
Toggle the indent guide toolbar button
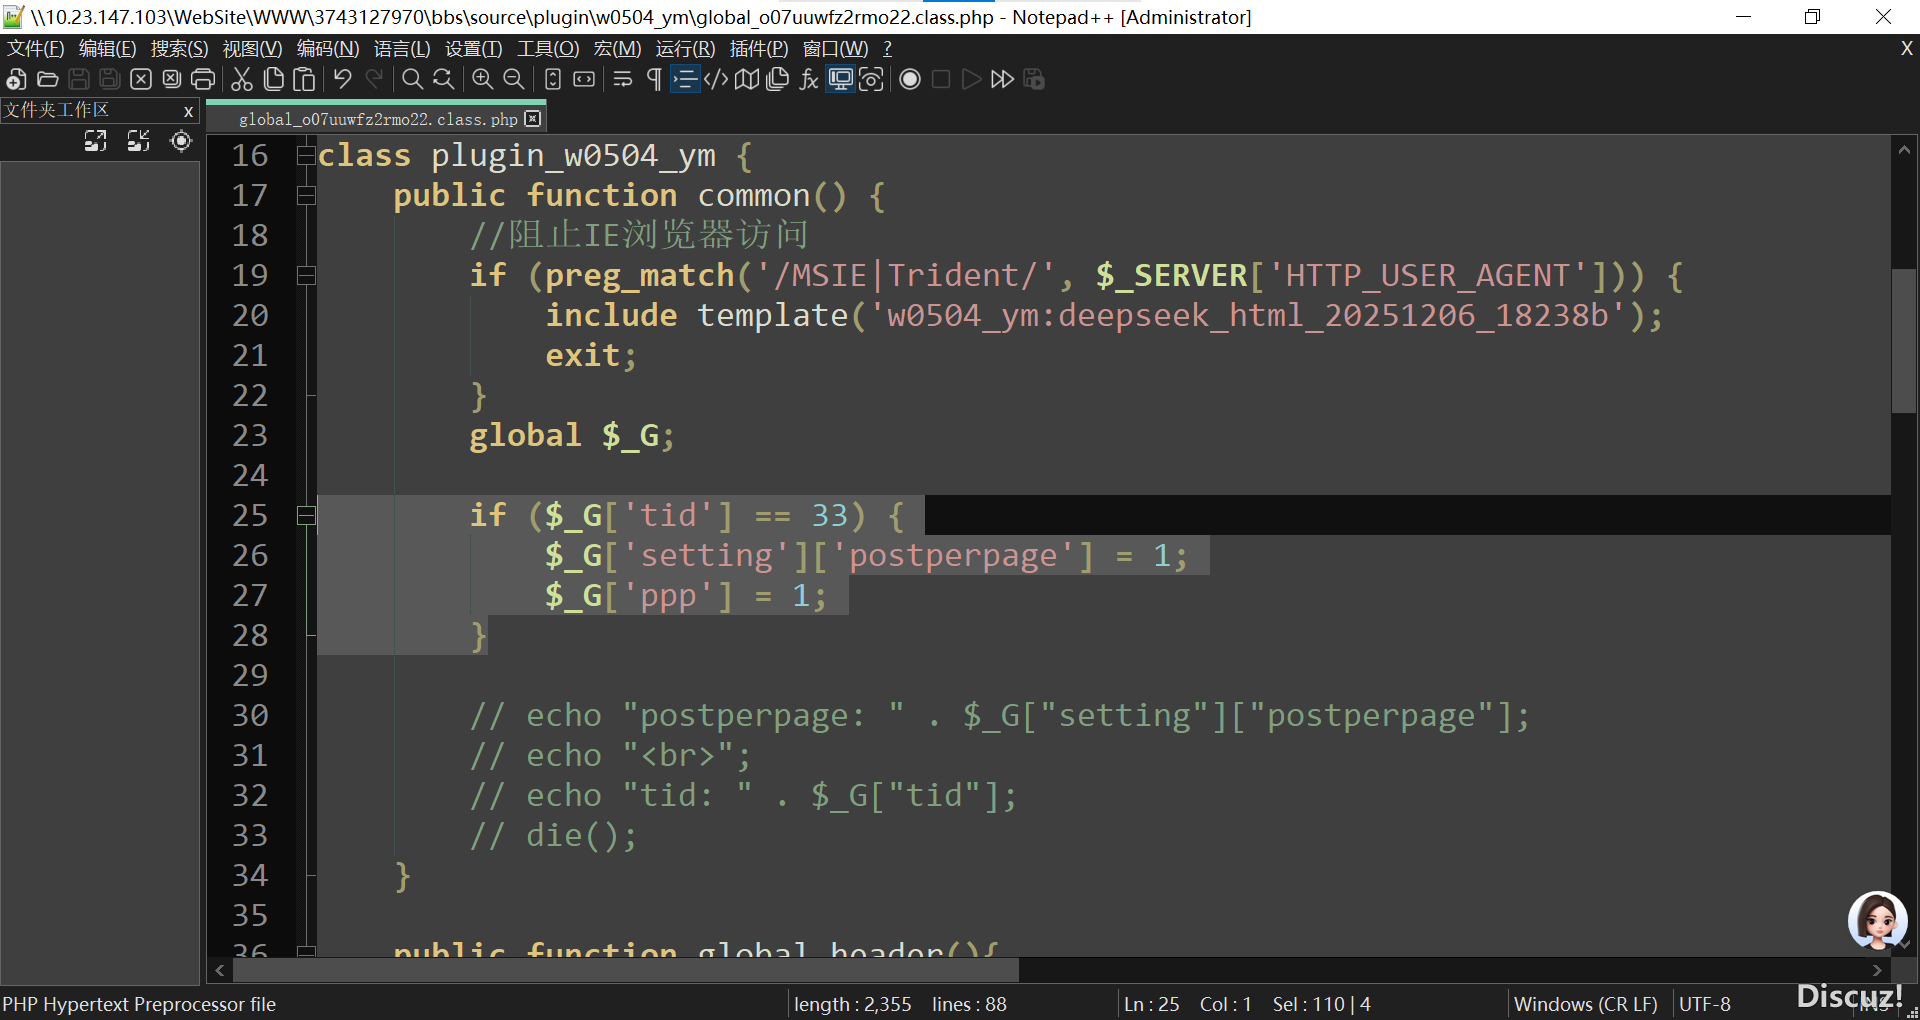685,80
